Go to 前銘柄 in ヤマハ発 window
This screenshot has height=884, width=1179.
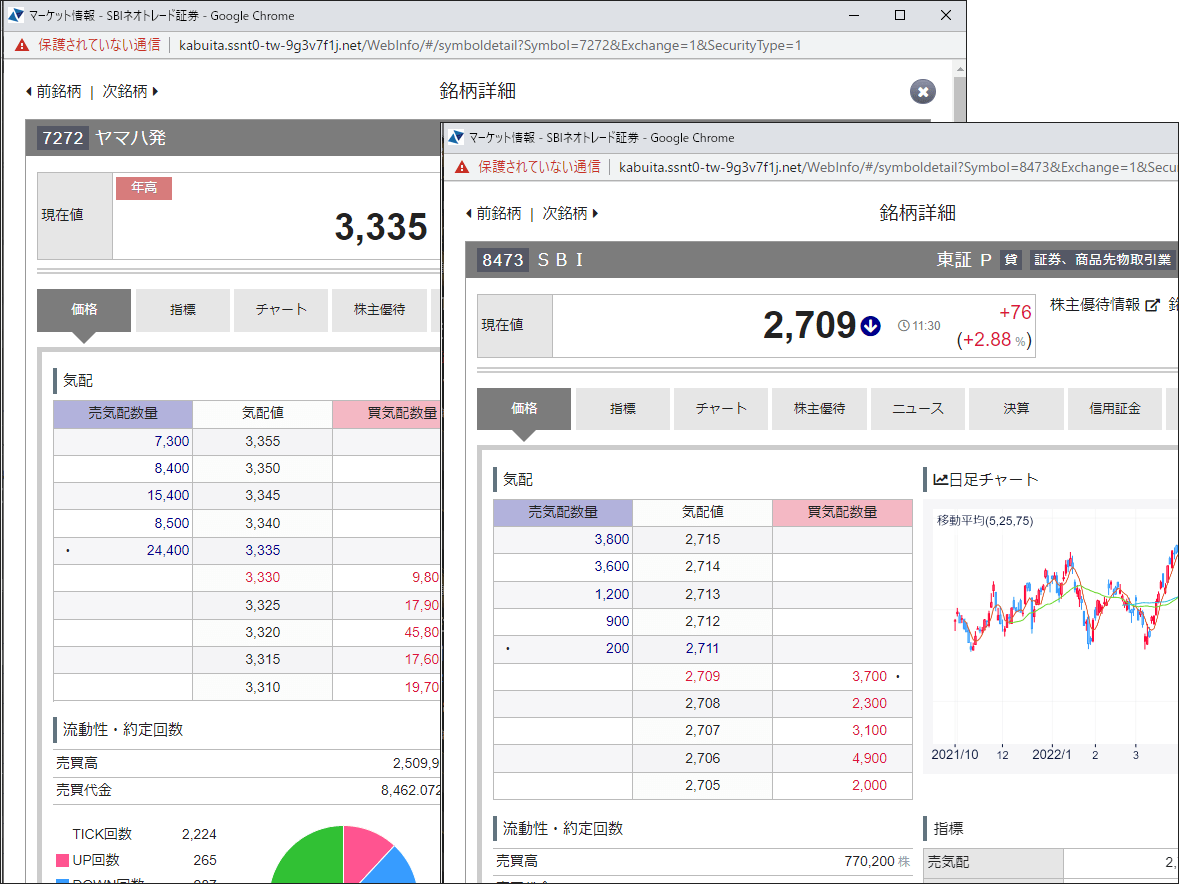53,92
